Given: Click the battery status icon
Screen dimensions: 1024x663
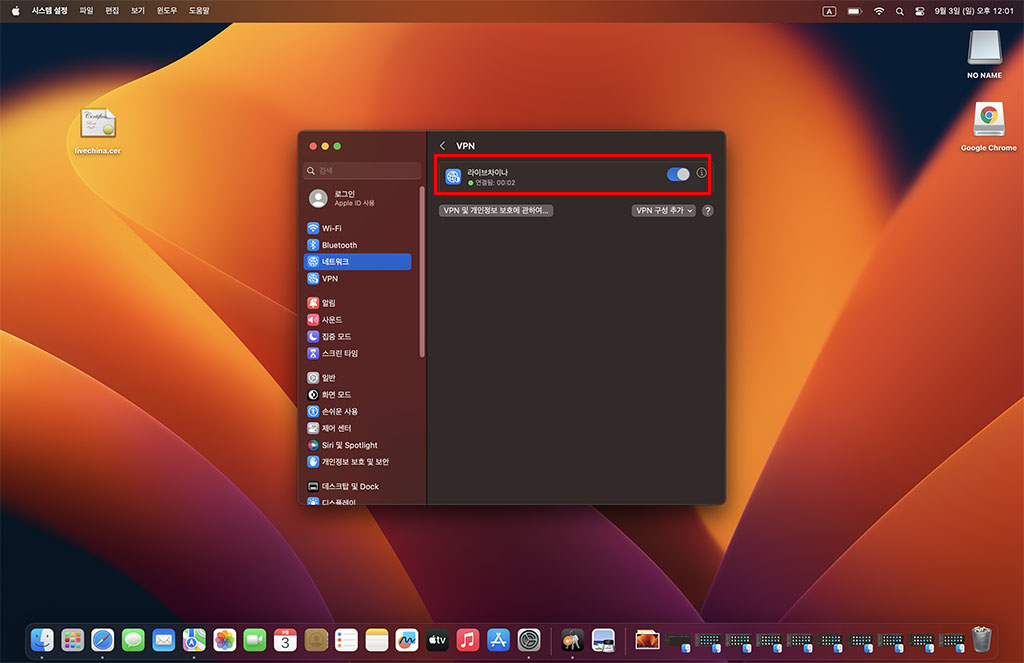Looking at the screenshot, I should (855, 11).
